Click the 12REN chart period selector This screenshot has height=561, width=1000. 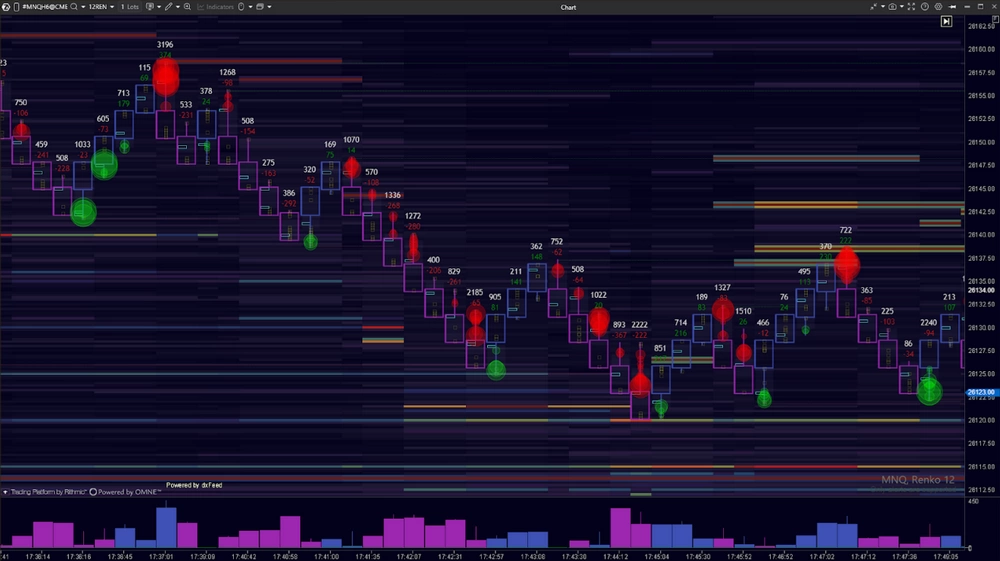click(98, 6)
